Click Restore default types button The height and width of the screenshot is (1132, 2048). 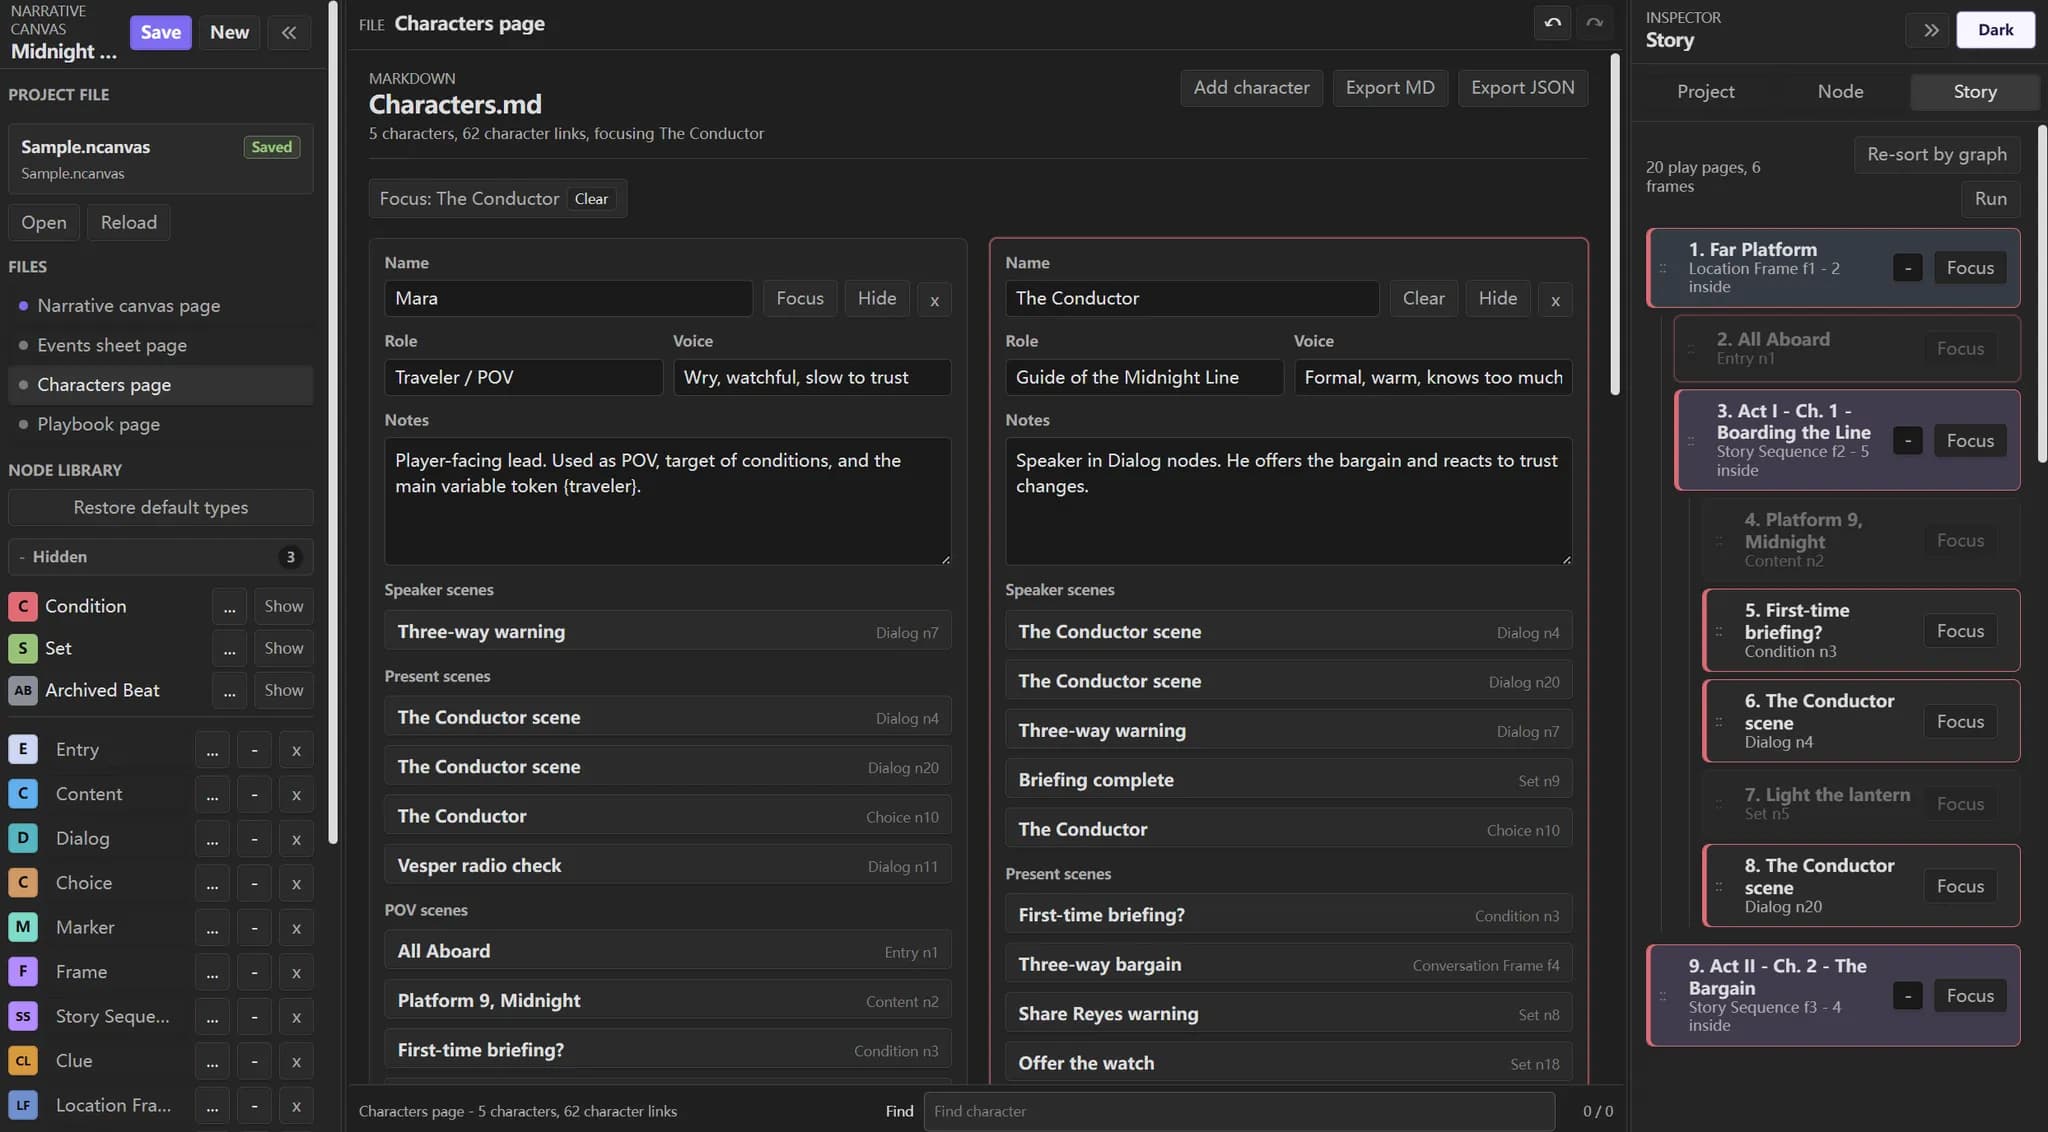[x=160, y=508]
